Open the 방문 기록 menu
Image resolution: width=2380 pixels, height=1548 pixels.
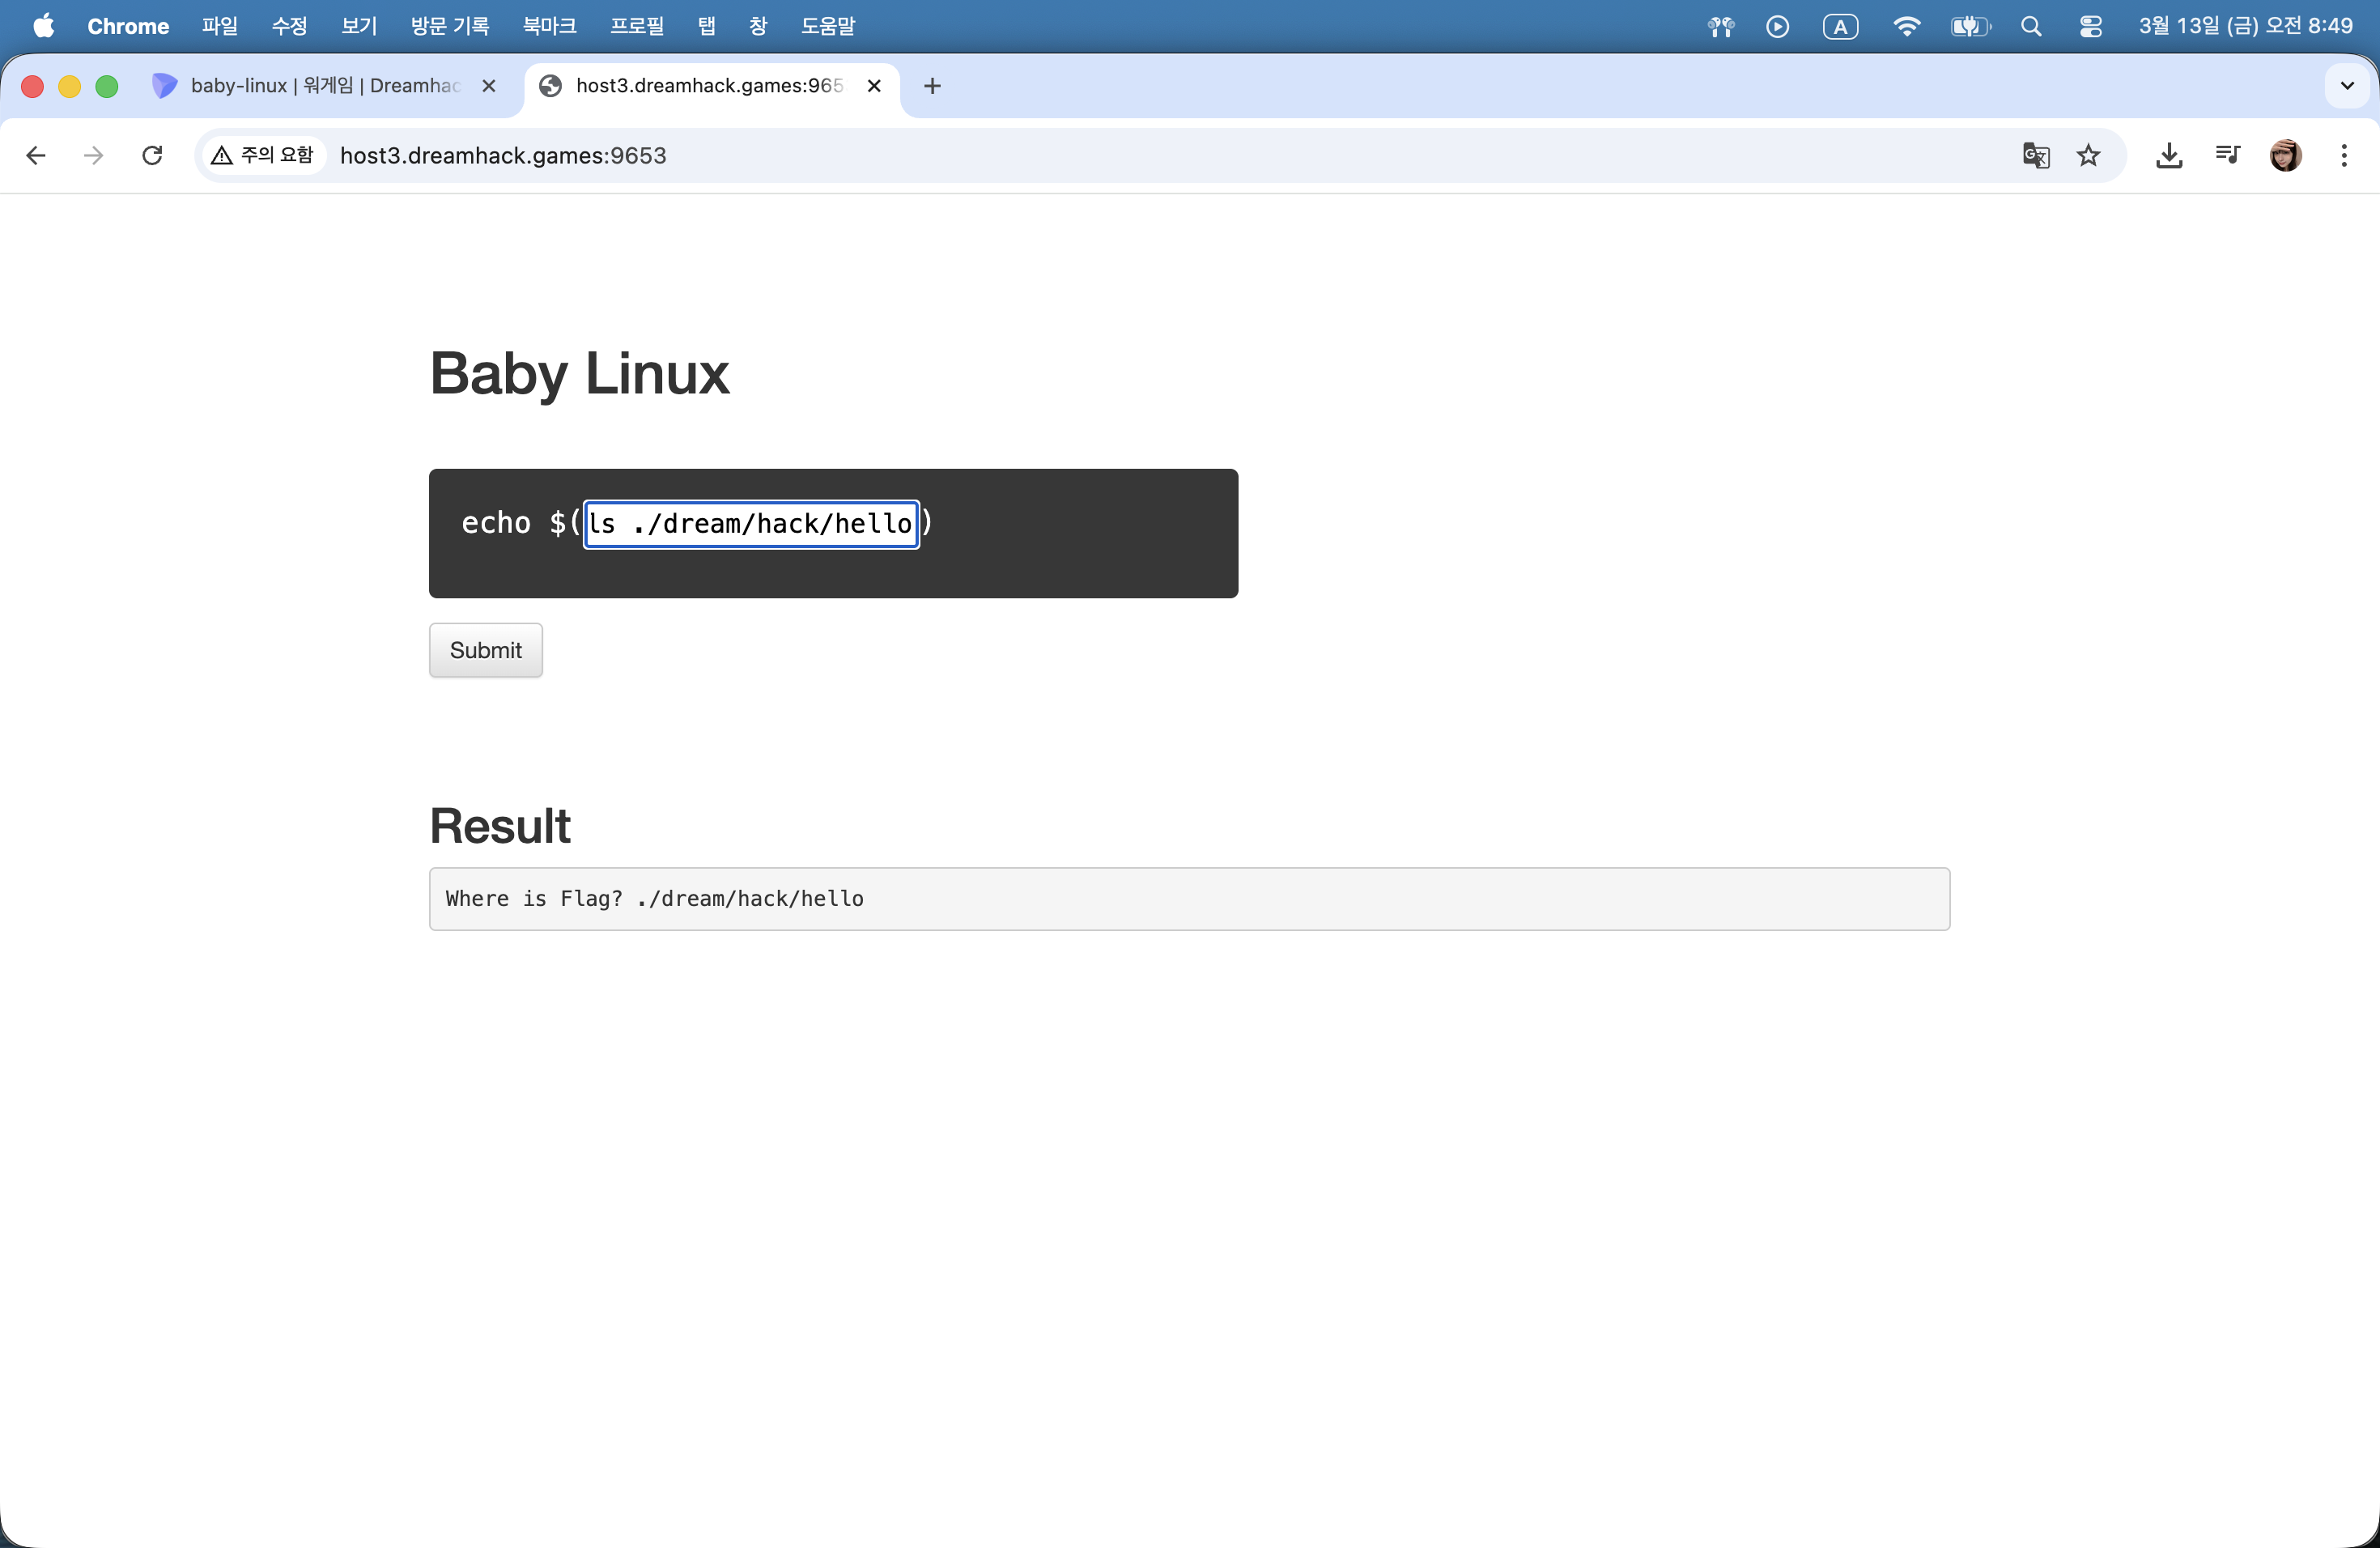pyautogui.click(x=449, y=26)
